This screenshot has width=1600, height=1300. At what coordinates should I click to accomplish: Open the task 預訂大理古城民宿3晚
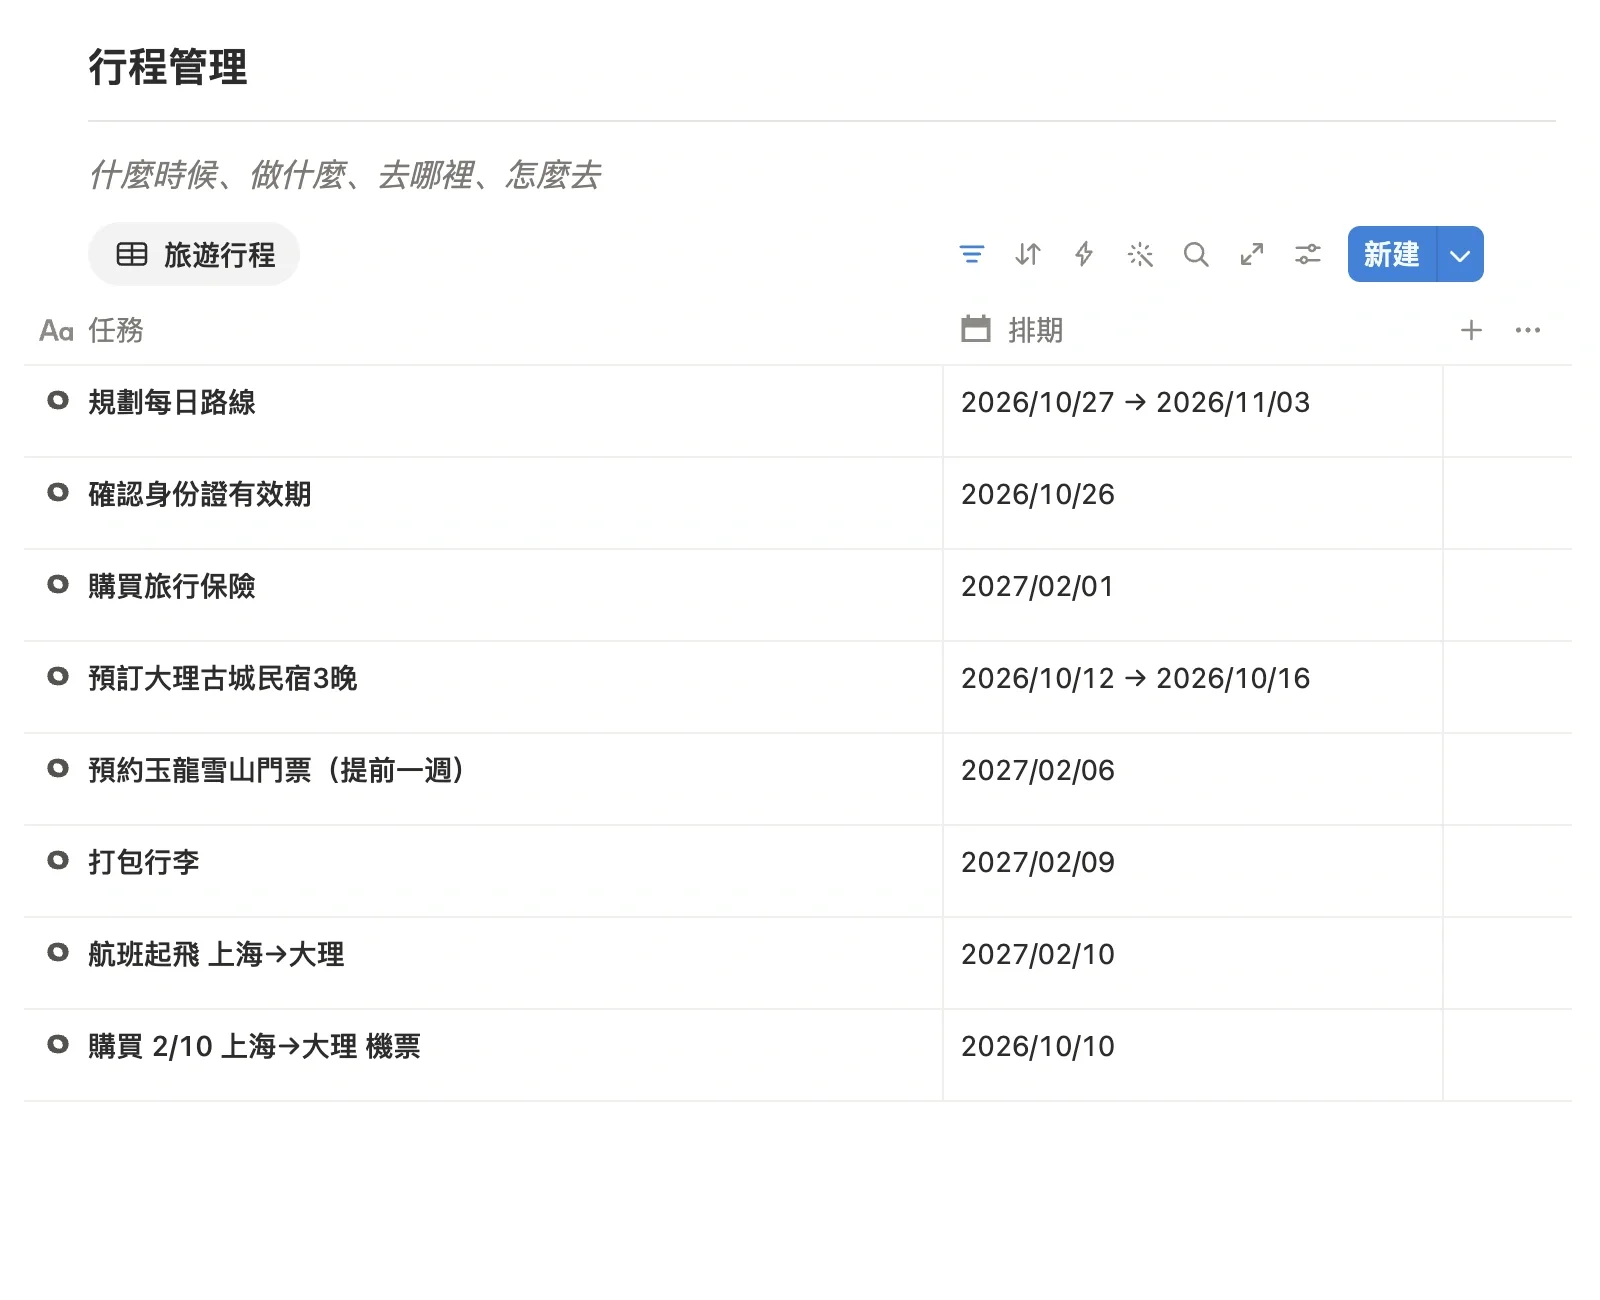point(223,678)
